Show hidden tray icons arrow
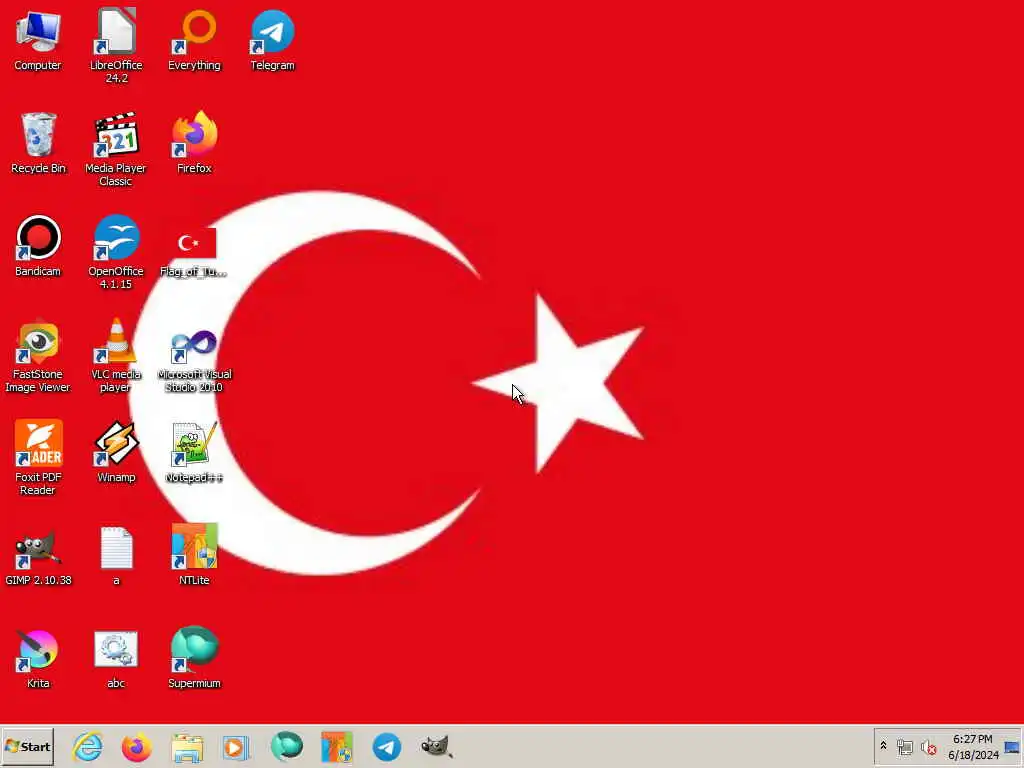The image size is (1024, 768). point(883,746)
